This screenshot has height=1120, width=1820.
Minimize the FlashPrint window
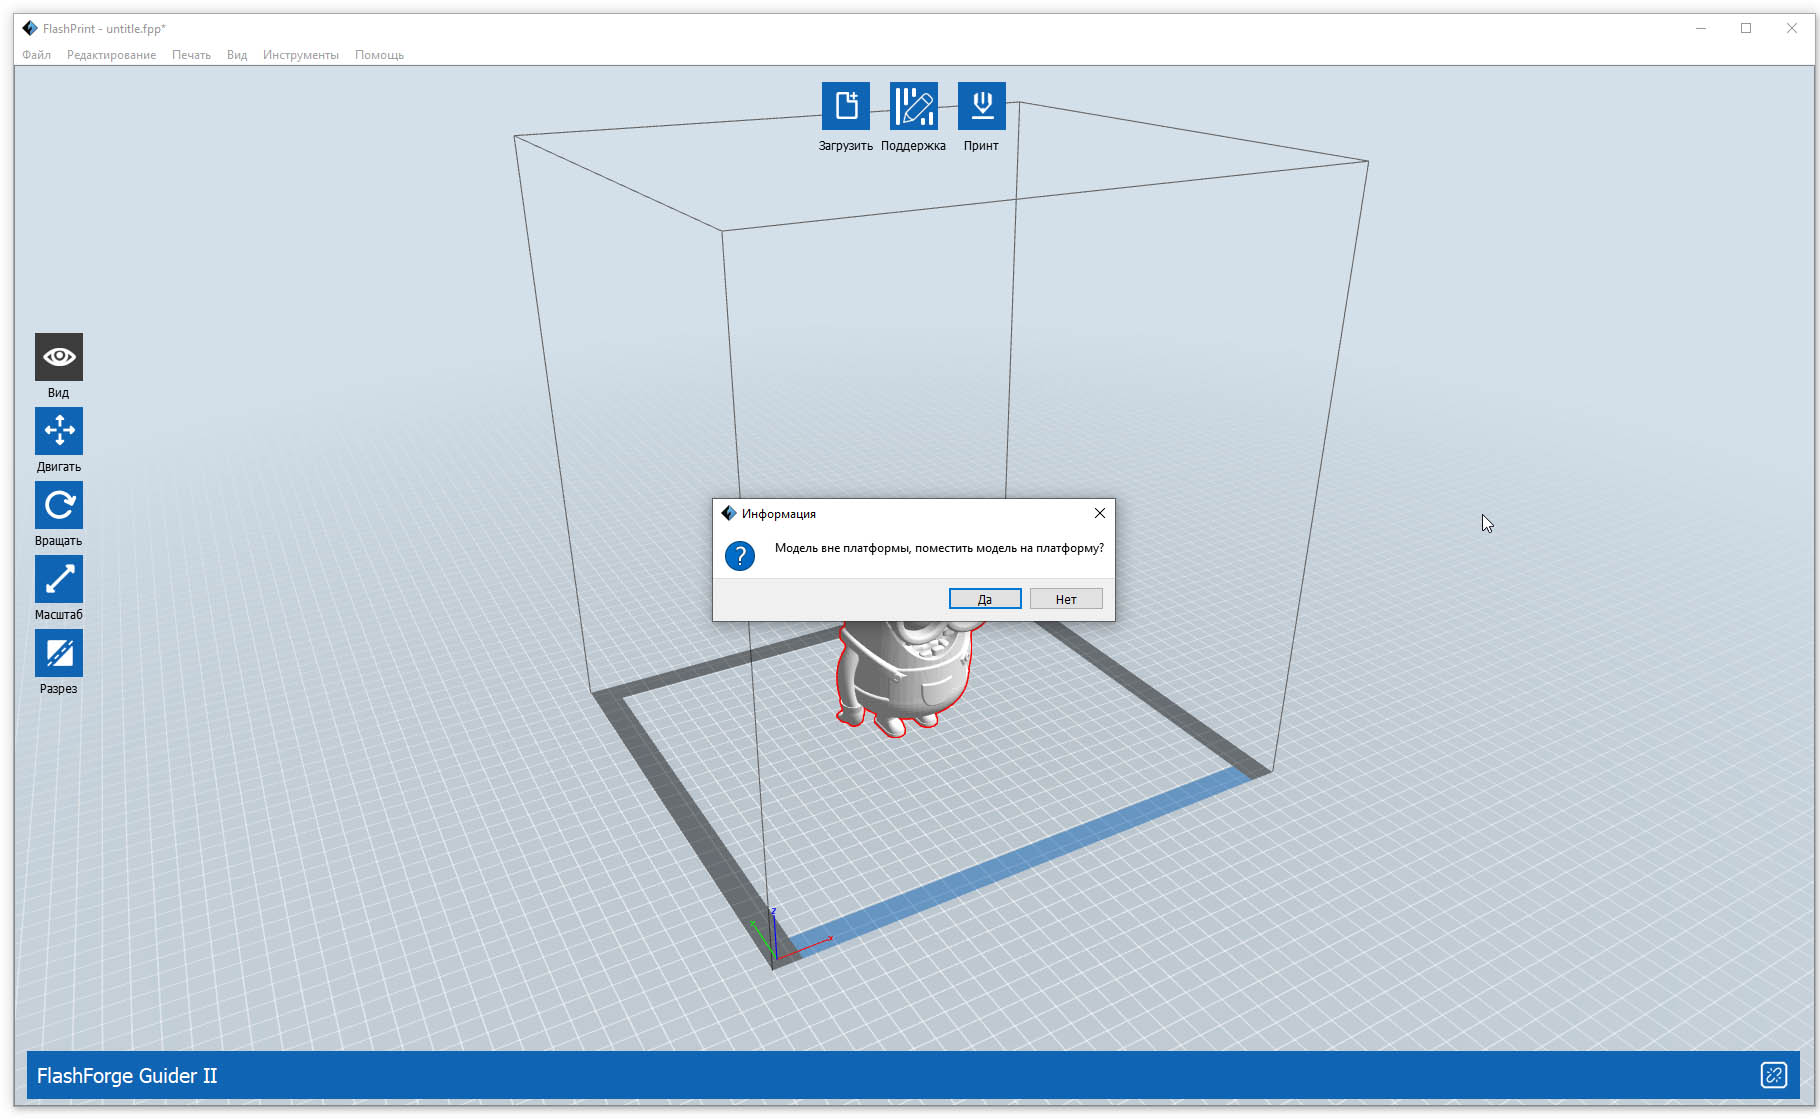(x=1701, y=28)
